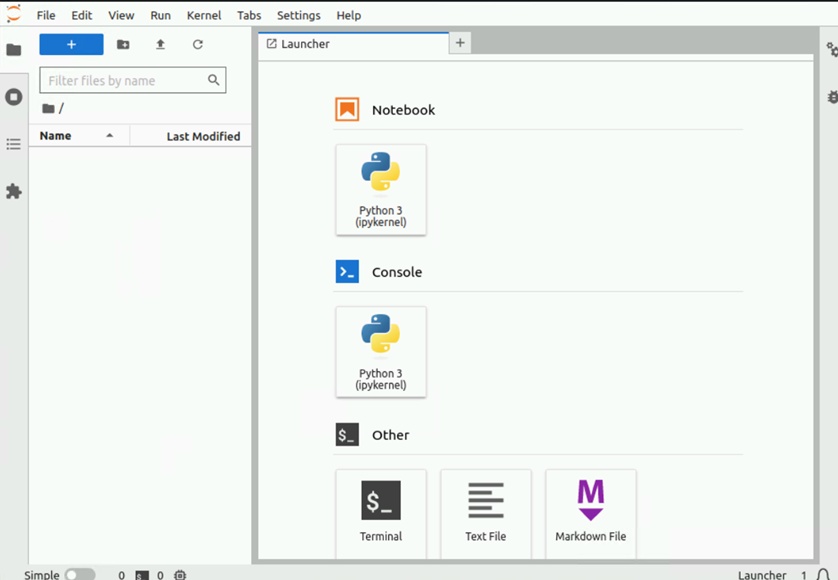
Task: Click the Filter files by name field
Action: point(133,80)
